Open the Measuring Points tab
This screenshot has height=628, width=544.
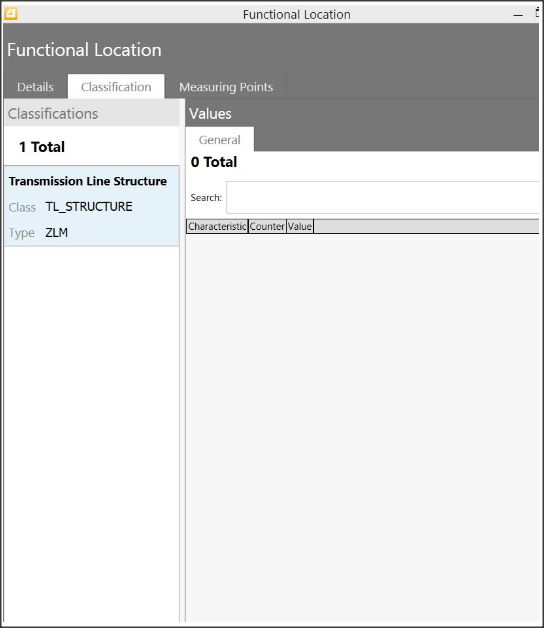pyautogui.click(x=226, y=87)
